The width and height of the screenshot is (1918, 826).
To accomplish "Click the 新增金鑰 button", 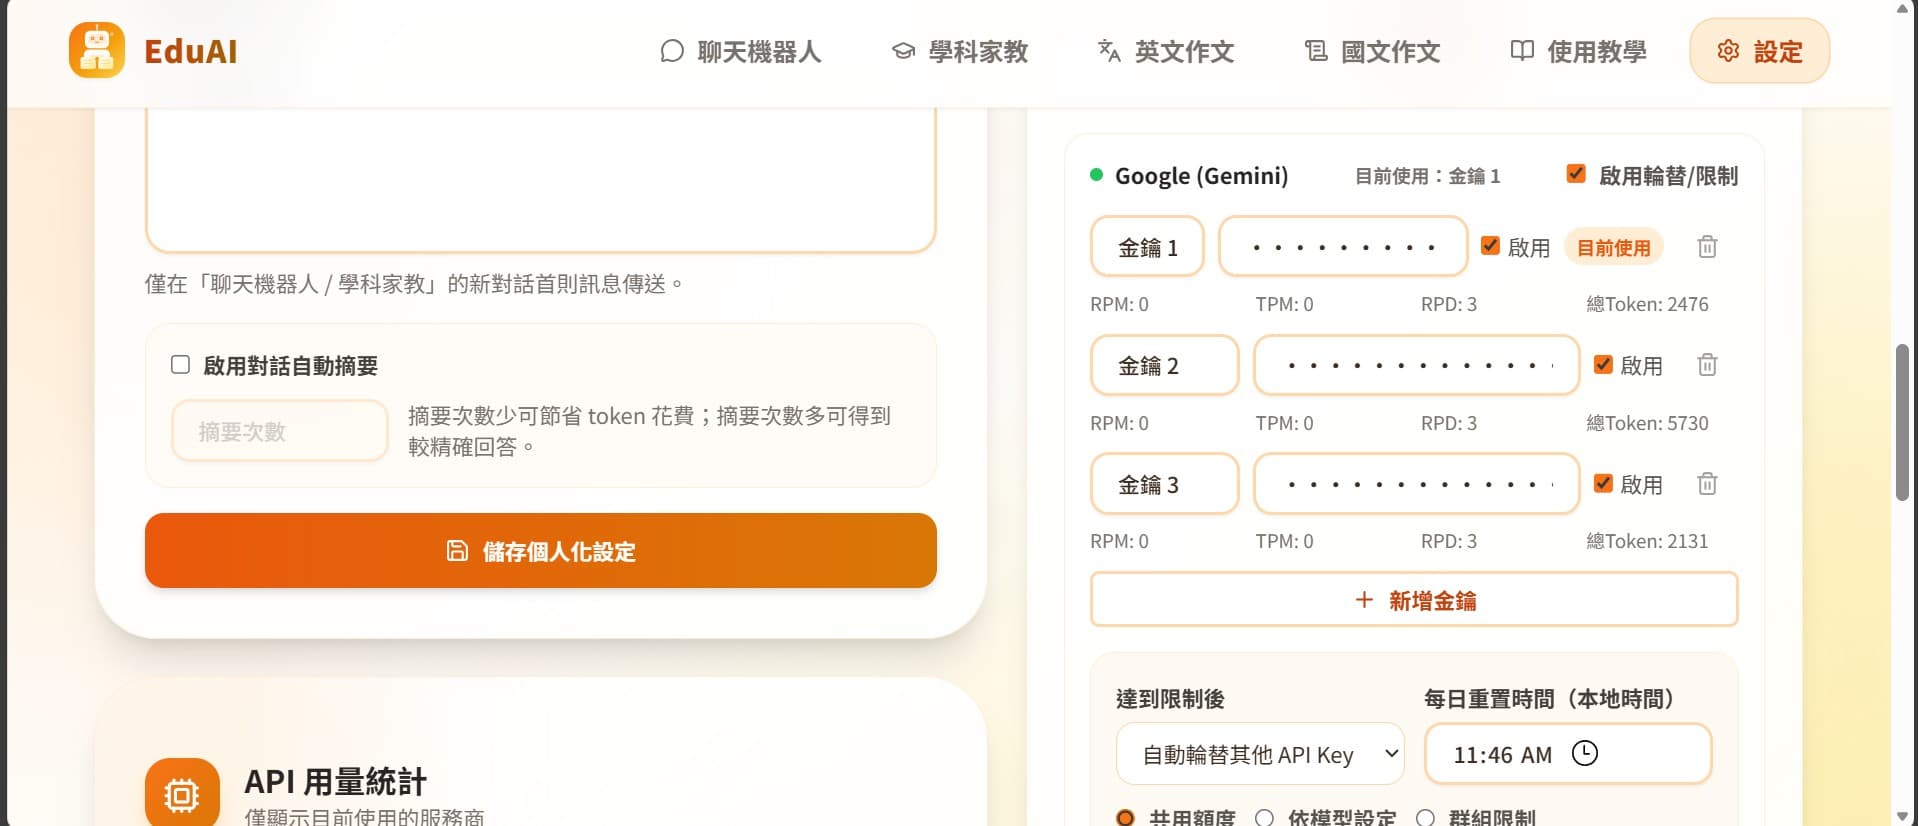I will pos(1413,600).
